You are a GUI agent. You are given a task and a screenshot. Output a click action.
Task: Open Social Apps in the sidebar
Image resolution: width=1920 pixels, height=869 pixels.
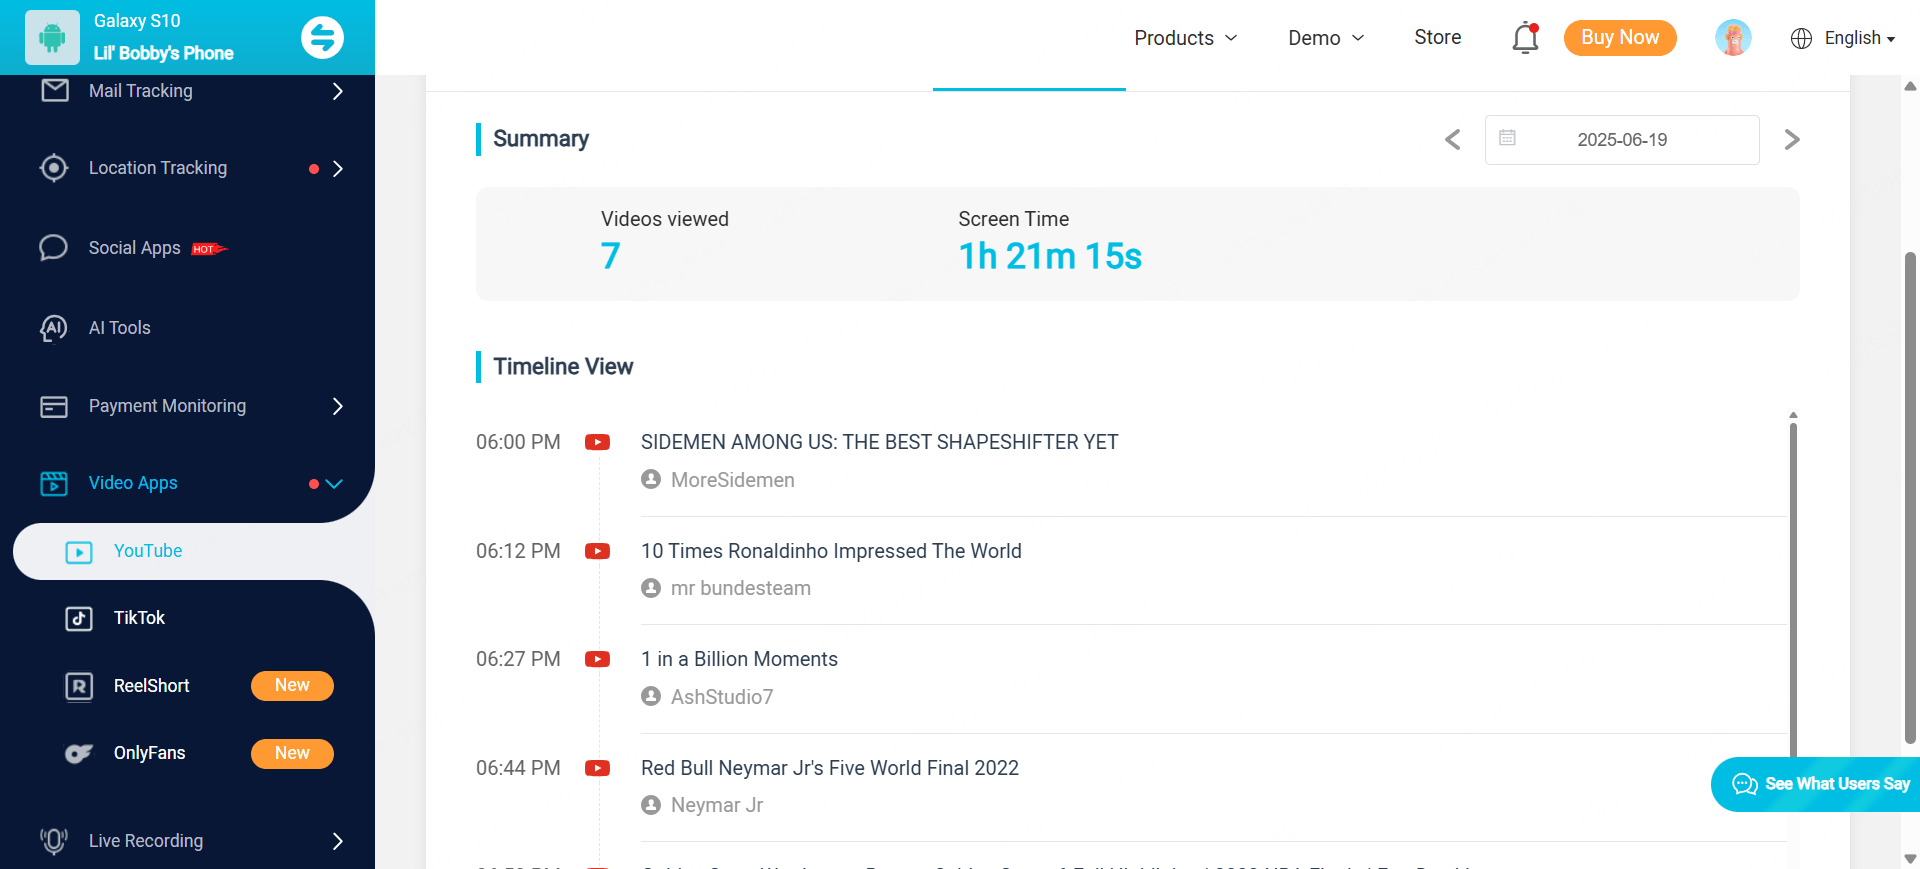coord(135,248)
